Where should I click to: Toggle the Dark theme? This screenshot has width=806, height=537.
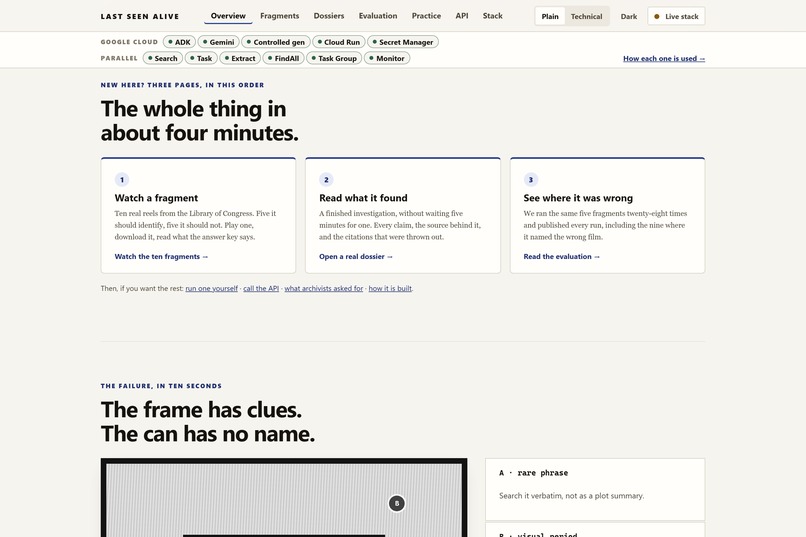(x=629, y=16)
